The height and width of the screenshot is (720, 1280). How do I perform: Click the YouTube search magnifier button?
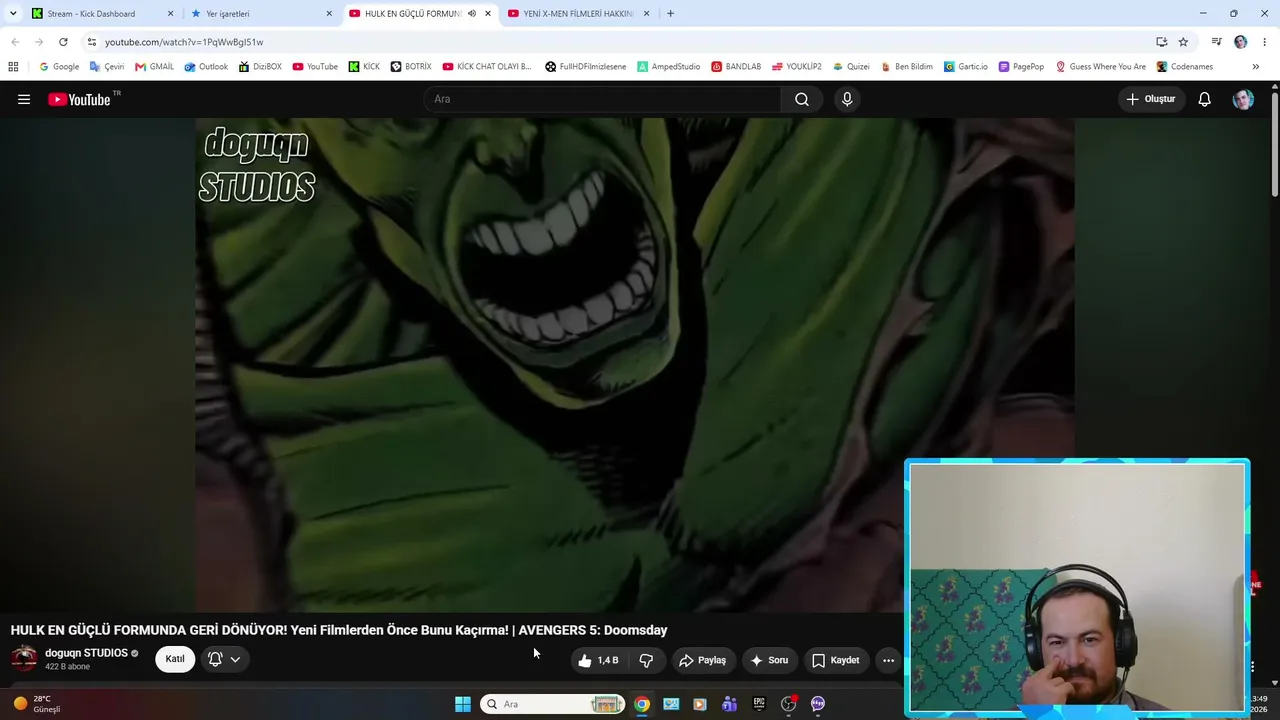(802, 99)
